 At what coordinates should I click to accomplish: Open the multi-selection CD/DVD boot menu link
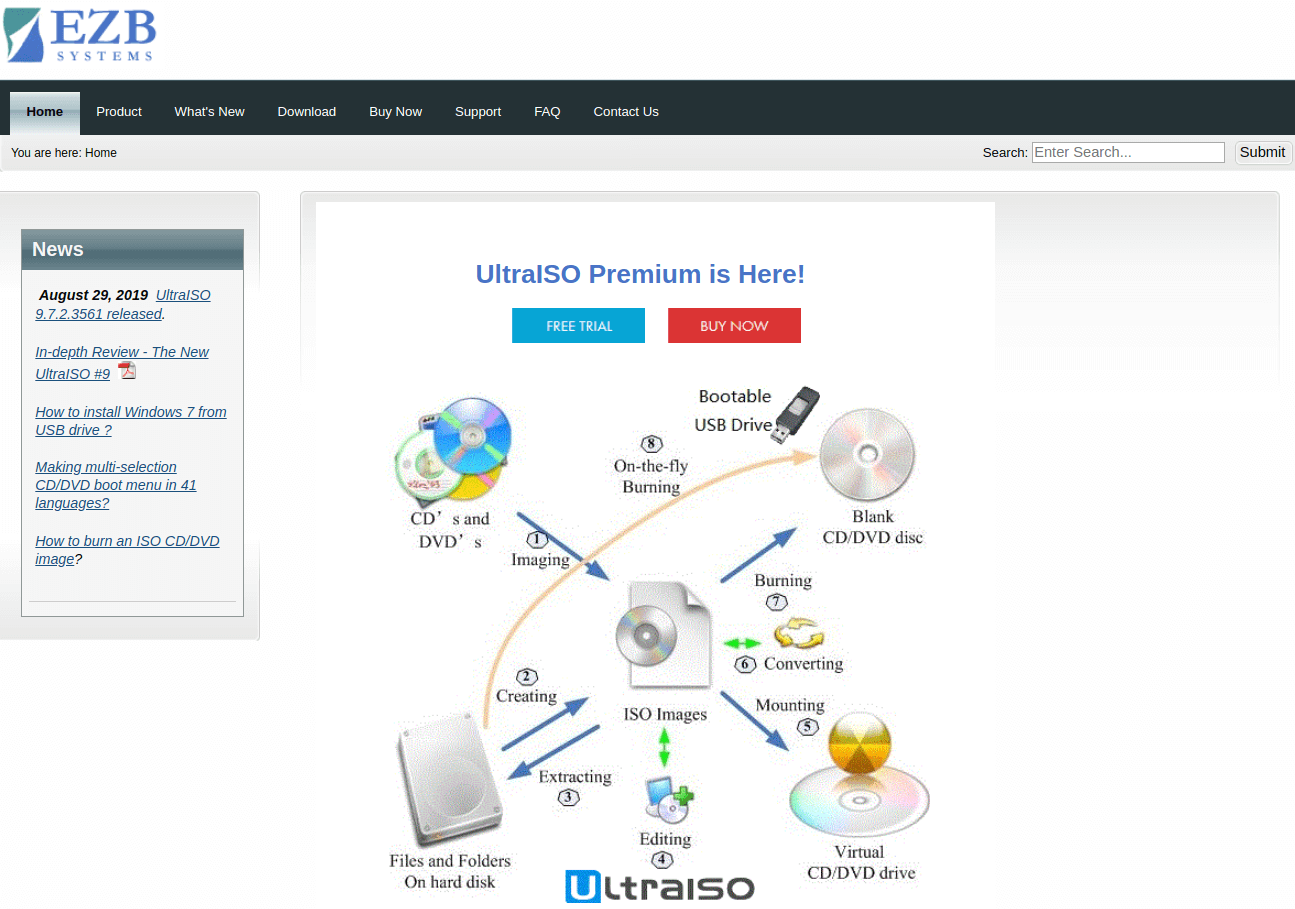click(x=116, y=485)
